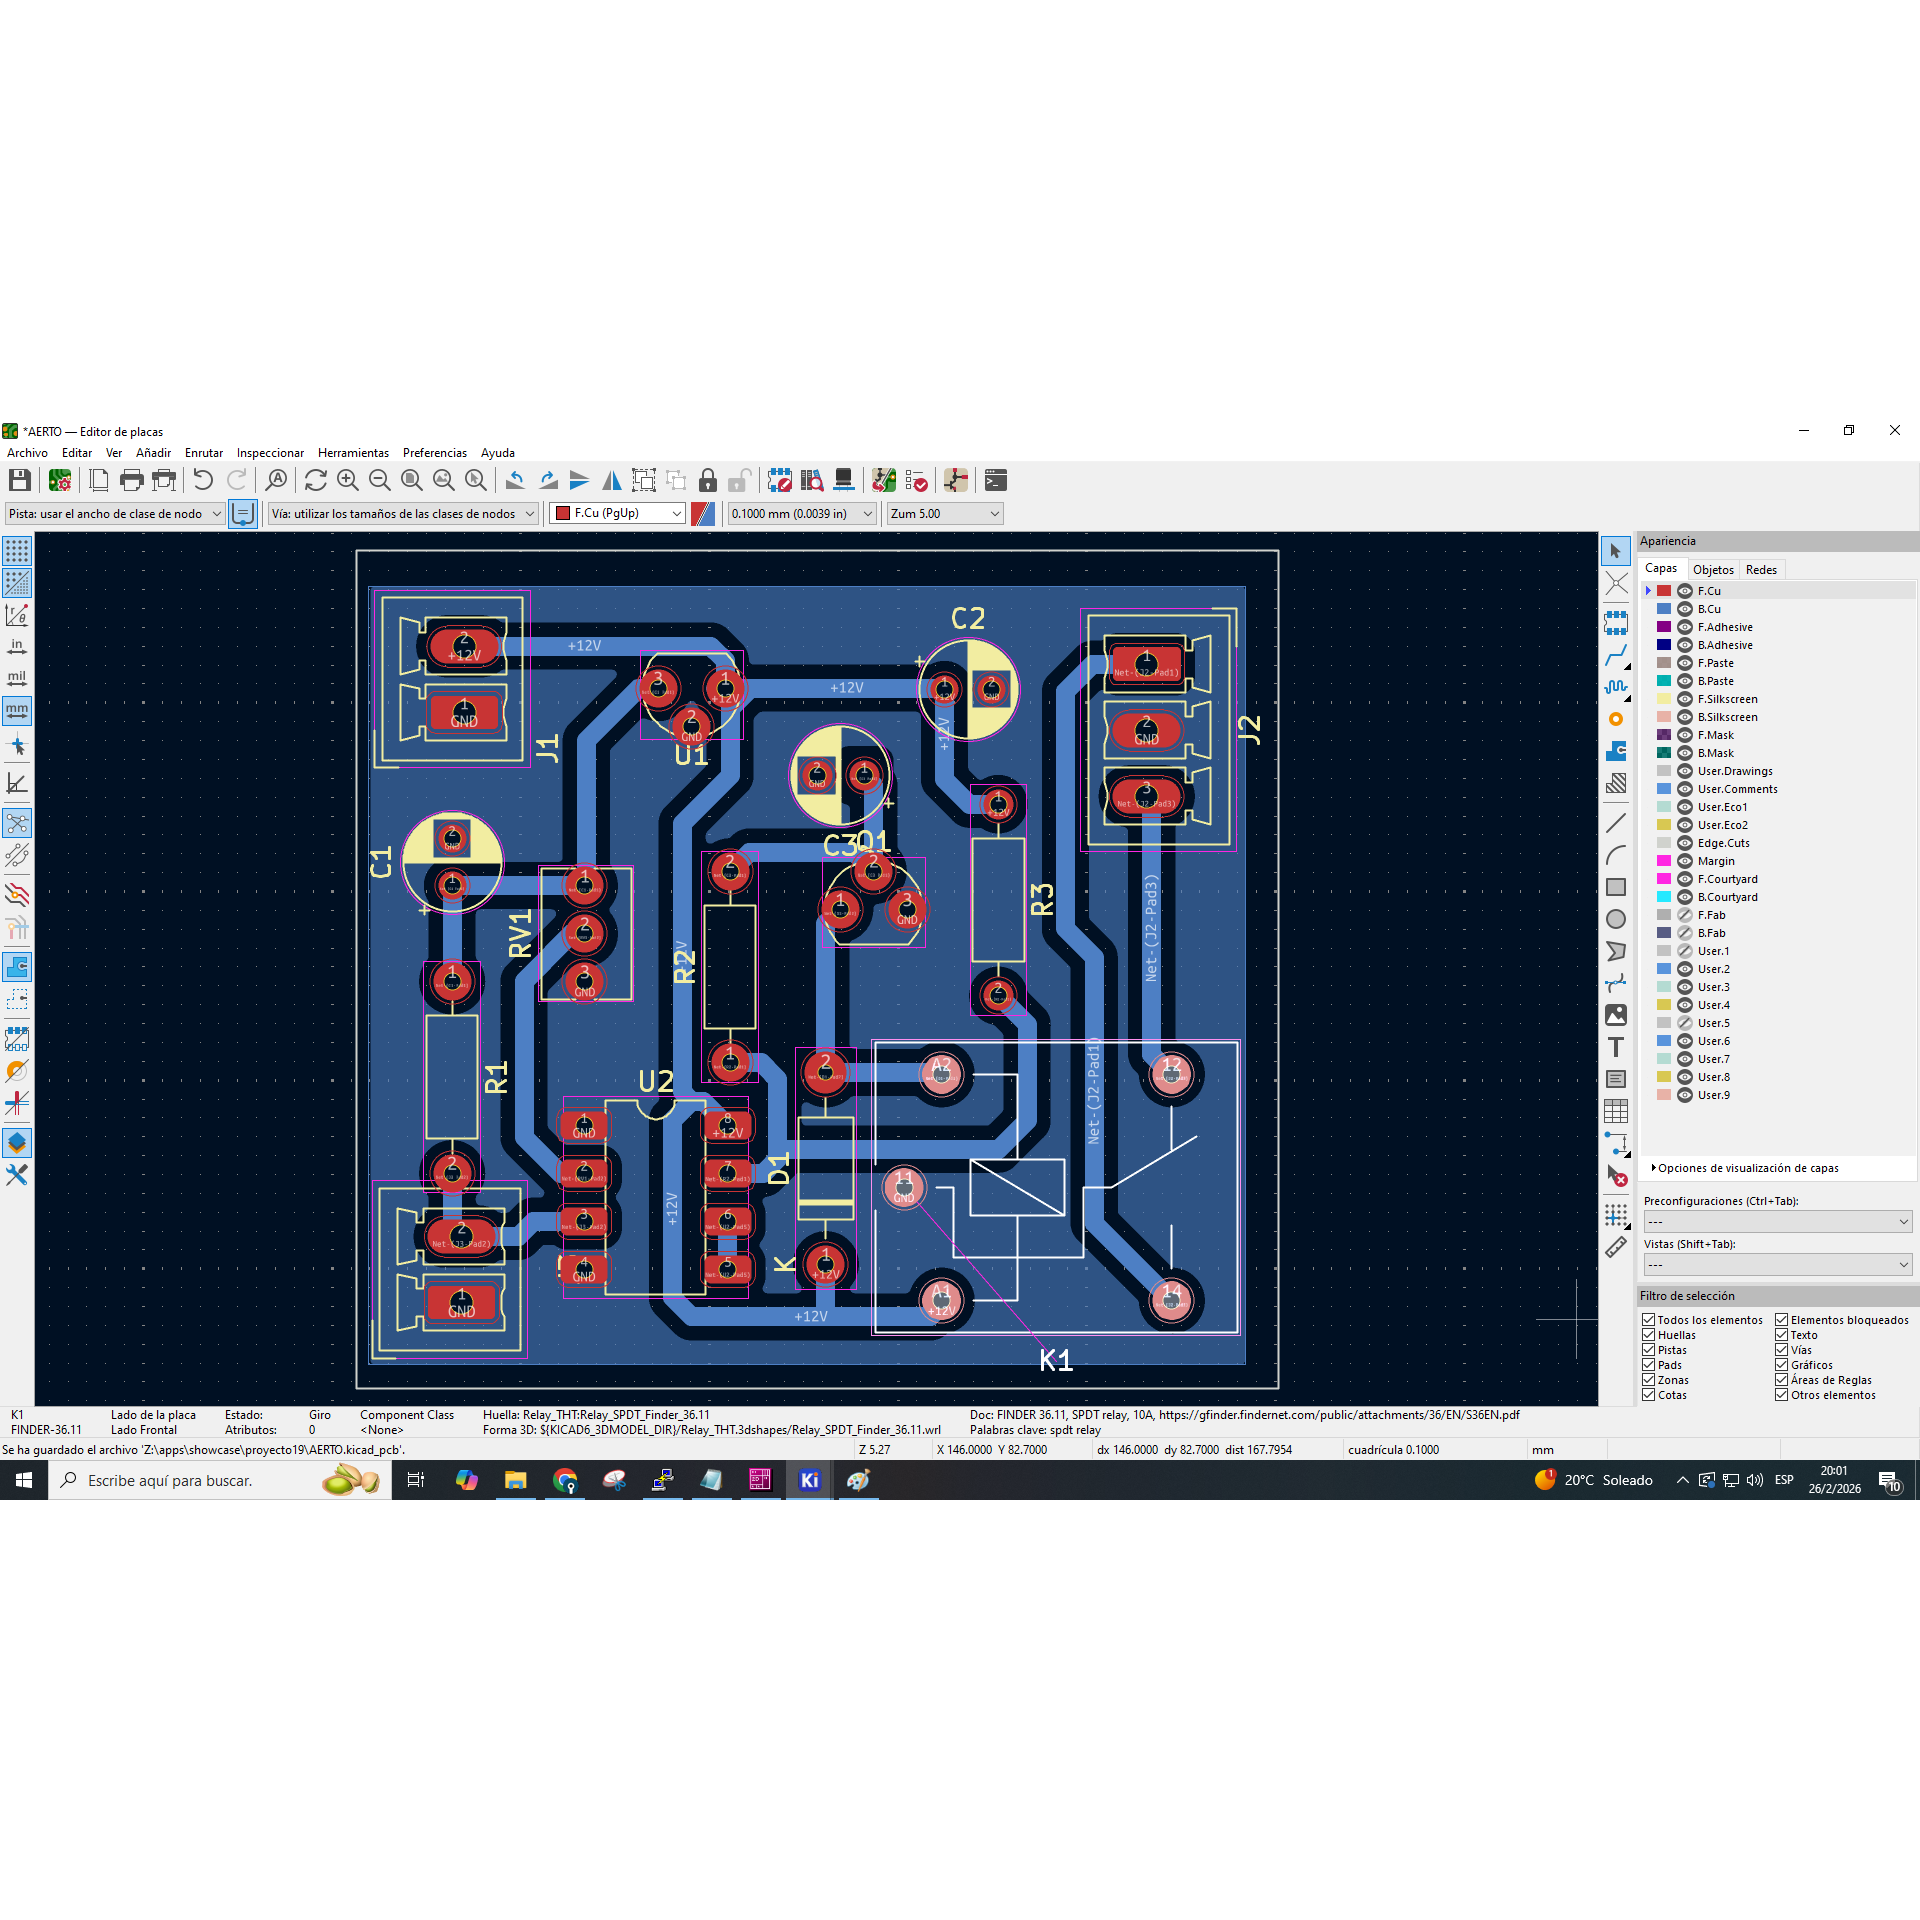
Task: Hide the B.Cu layer with eye icon
Action: tap(1685, 609)
